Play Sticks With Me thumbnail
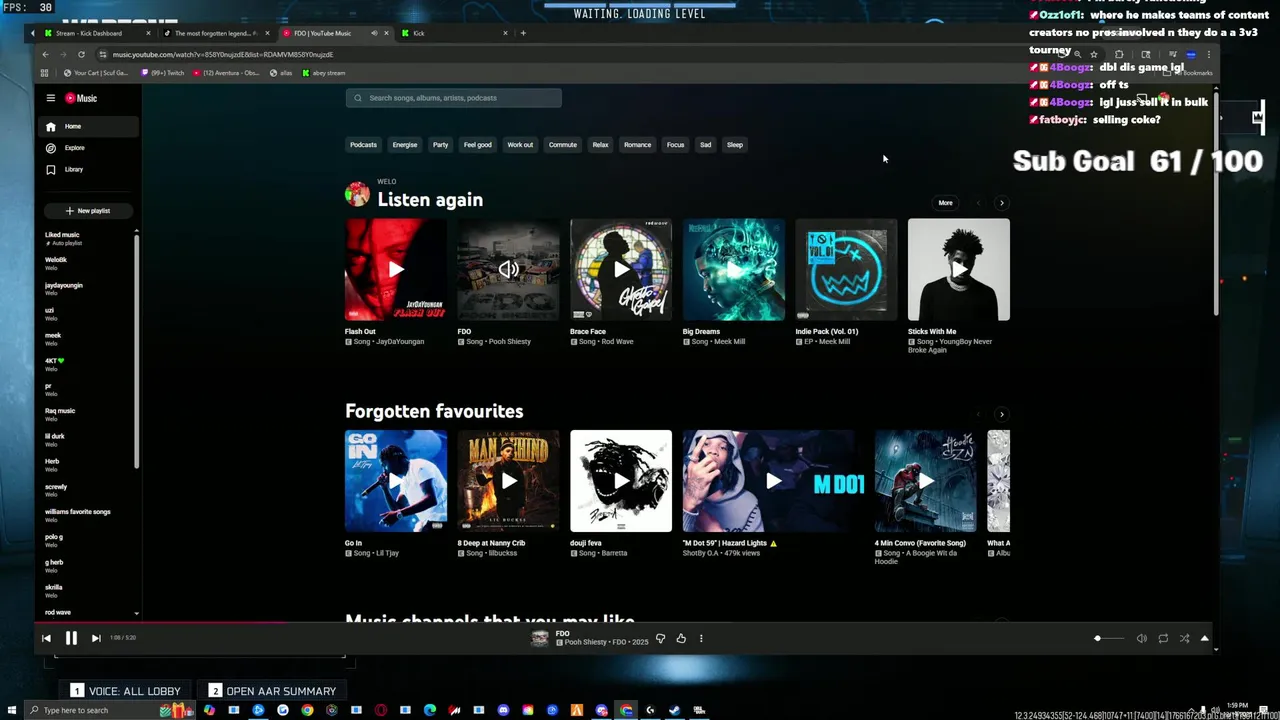 [x=959, y=270]
